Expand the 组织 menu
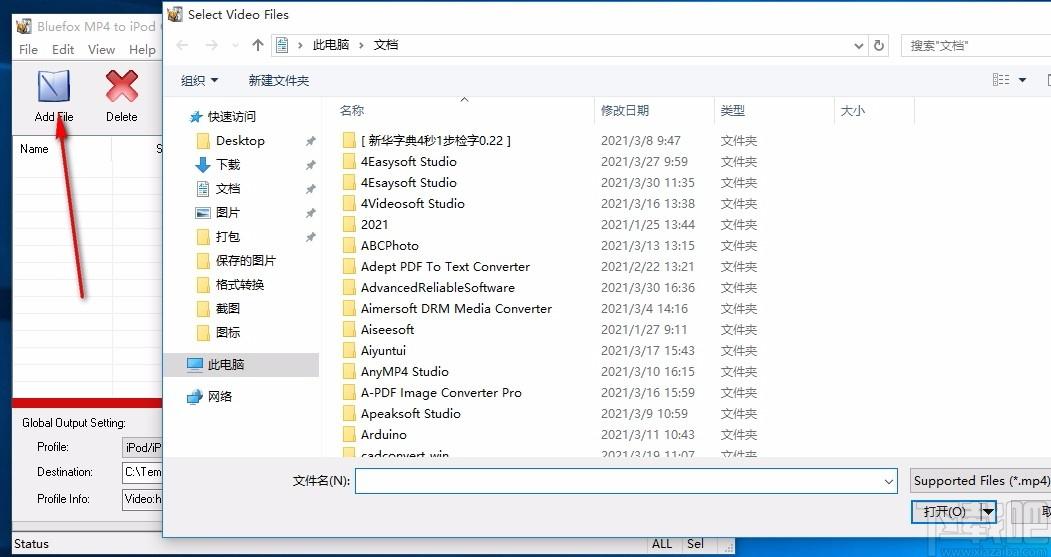Image resolution: width=1051 pixels, height=557 pixels. 199,80
